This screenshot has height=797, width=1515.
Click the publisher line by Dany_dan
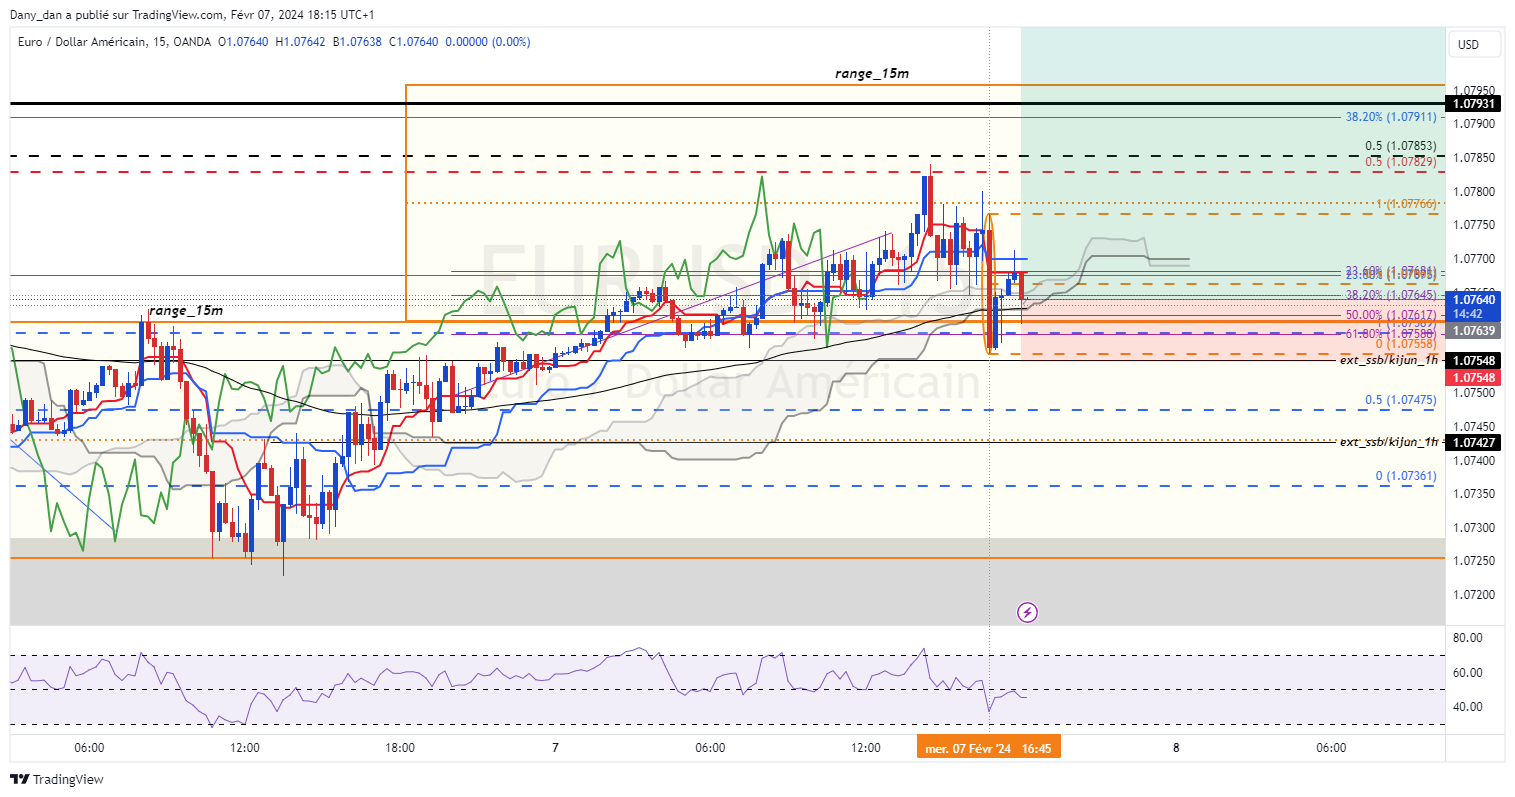(x=193, y=15)
